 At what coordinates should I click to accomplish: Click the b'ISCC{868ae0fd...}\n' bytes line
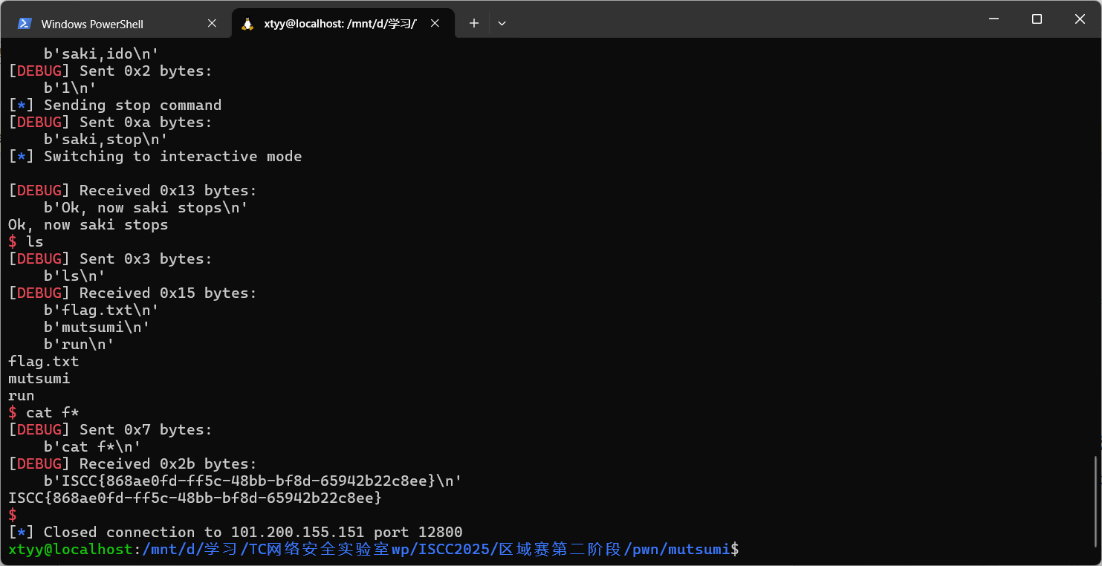coord(252,481)
